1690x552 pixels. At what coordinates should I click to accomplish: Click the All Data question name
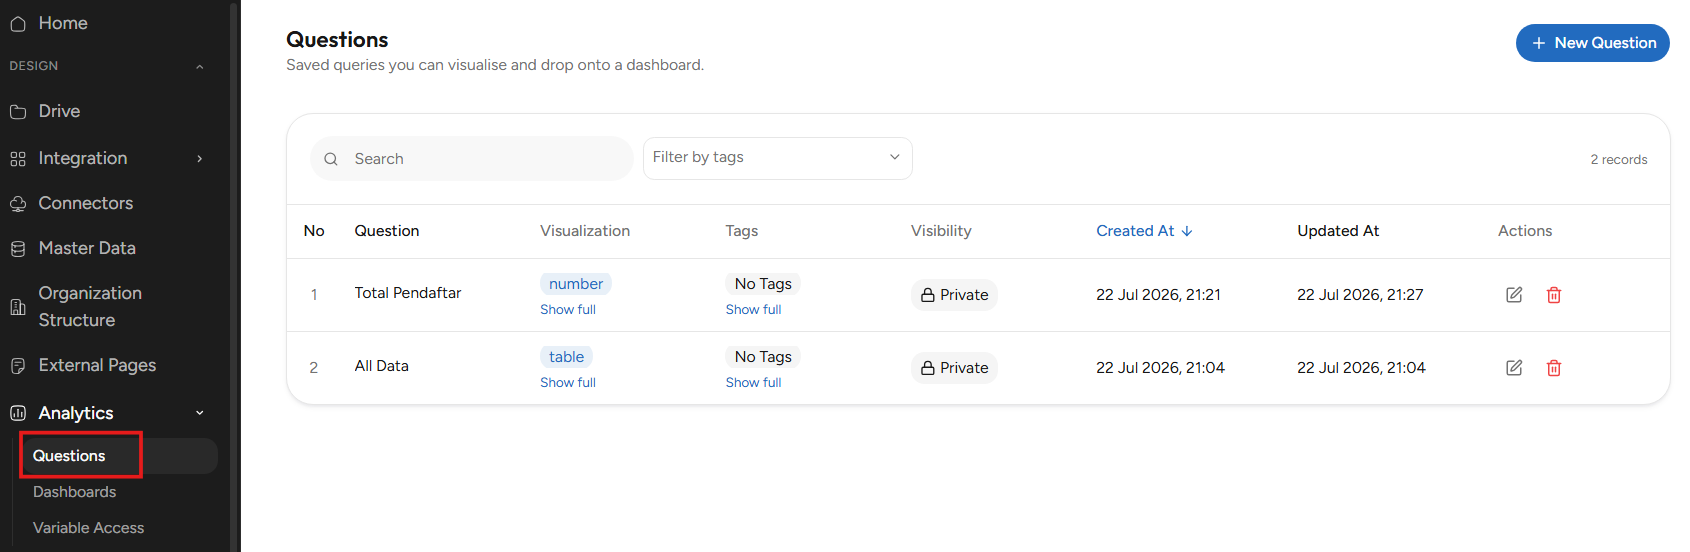coord(382,366)
